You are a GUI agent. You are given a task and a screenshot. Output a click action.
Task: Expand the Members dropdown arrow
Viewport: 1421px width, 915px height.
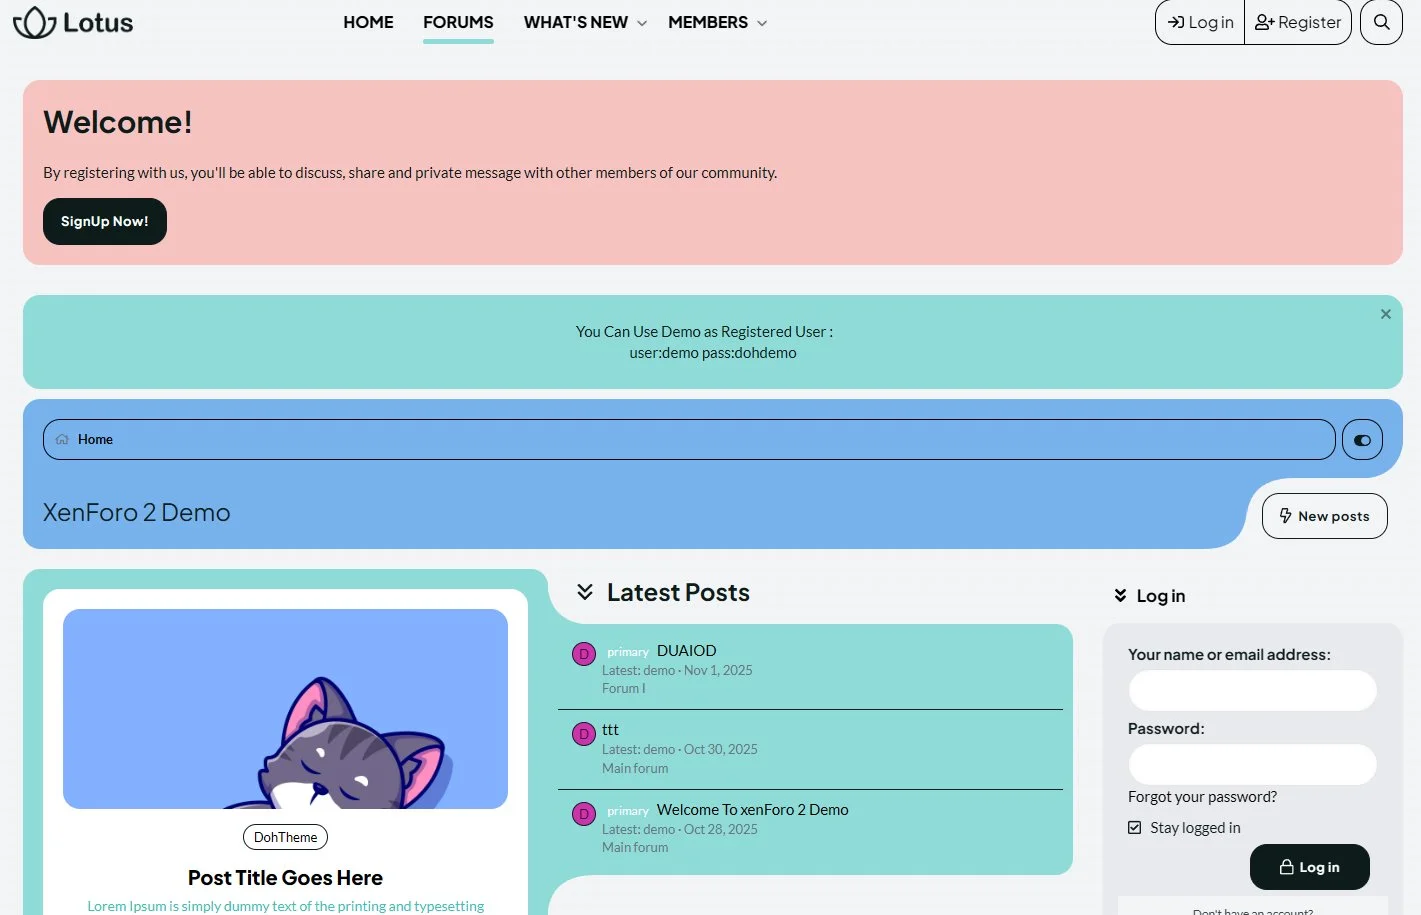(x=762, y=23)
